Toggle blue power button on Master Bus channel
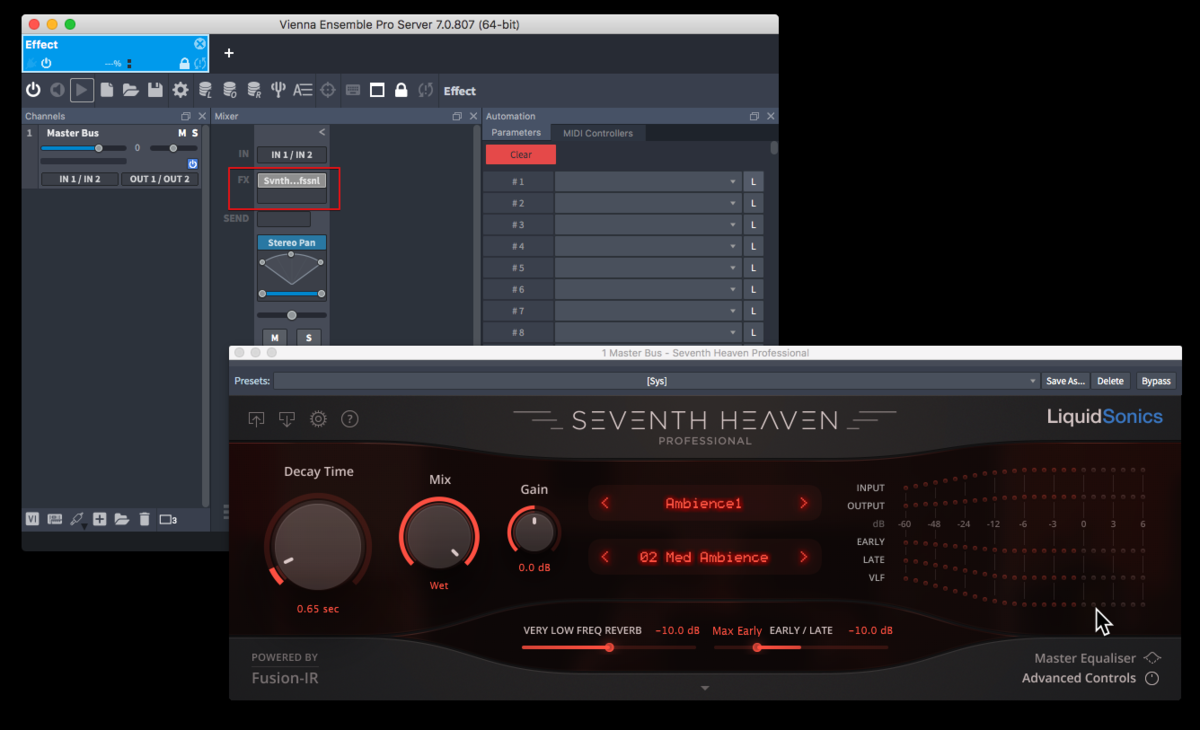1200x730 pixels. point(192,163)
